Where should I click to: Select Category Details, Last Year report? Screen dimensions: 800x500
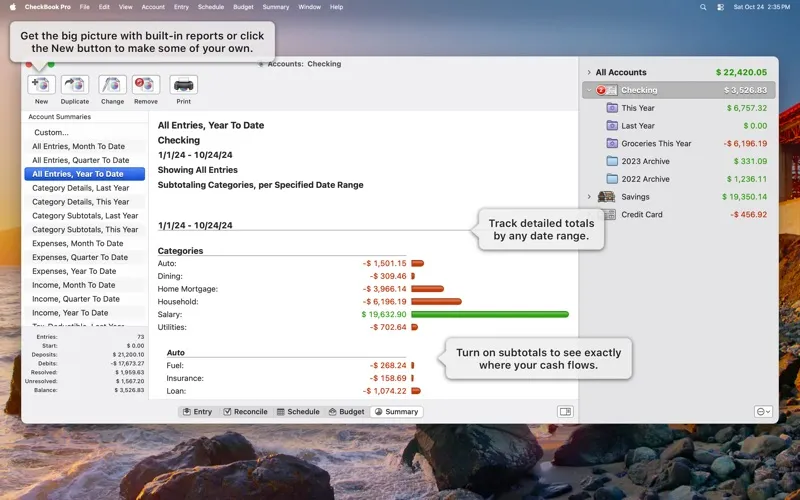tap(85, 188)
